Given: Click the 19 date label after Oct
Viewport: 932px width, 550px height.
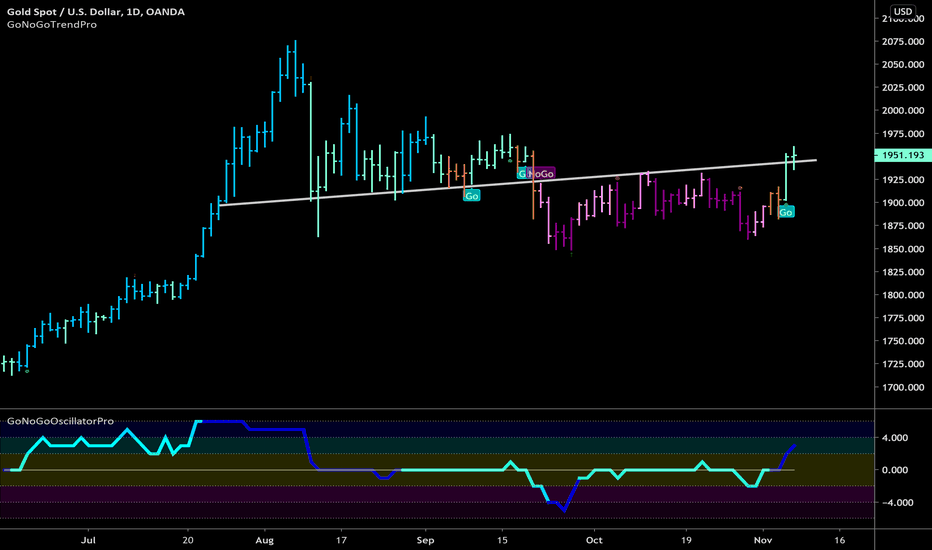Looking at the screenshot, I should (687, 540).
